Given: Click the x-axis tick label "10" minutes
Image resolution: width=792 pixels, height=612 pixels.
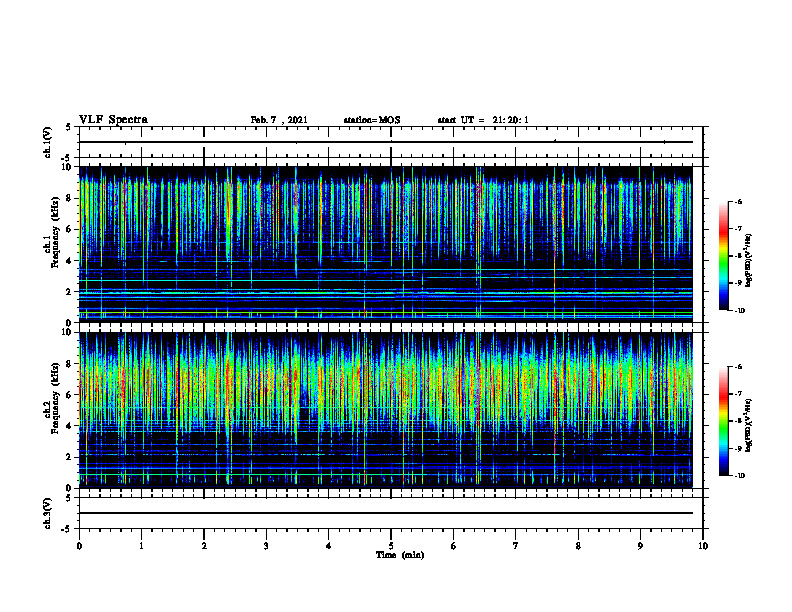Looking at the screenshot, I should click(x=703, y=546).
